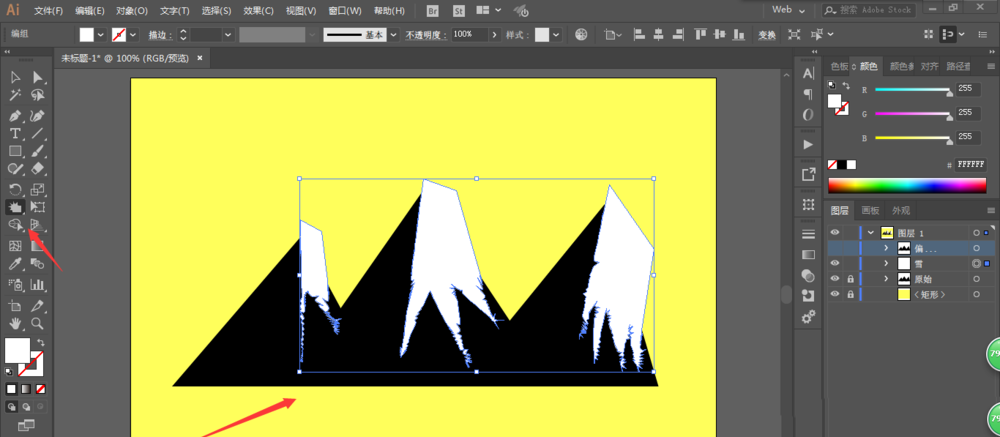Swap fill and stroke in tools panel
This screenshot has height=437, width=1000.
[x=40, y=343]
